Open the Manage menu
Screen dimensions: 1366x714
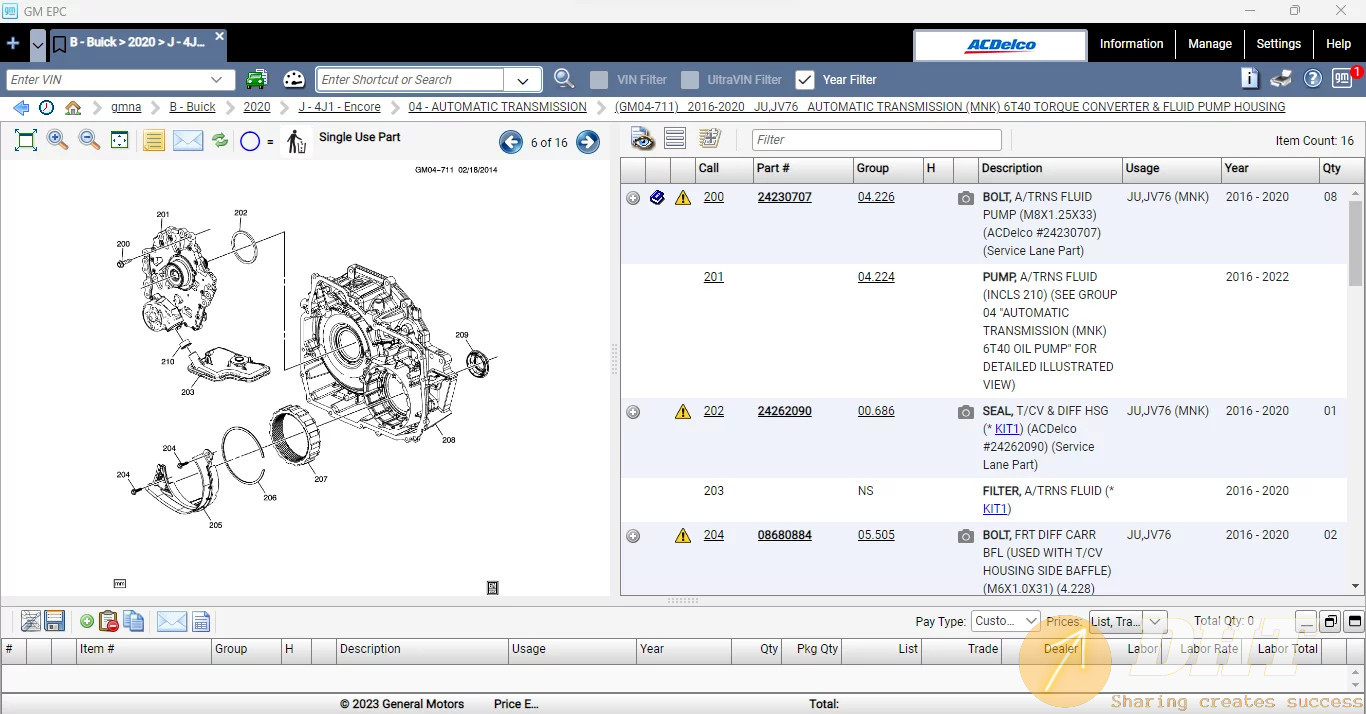[1209, 44]
